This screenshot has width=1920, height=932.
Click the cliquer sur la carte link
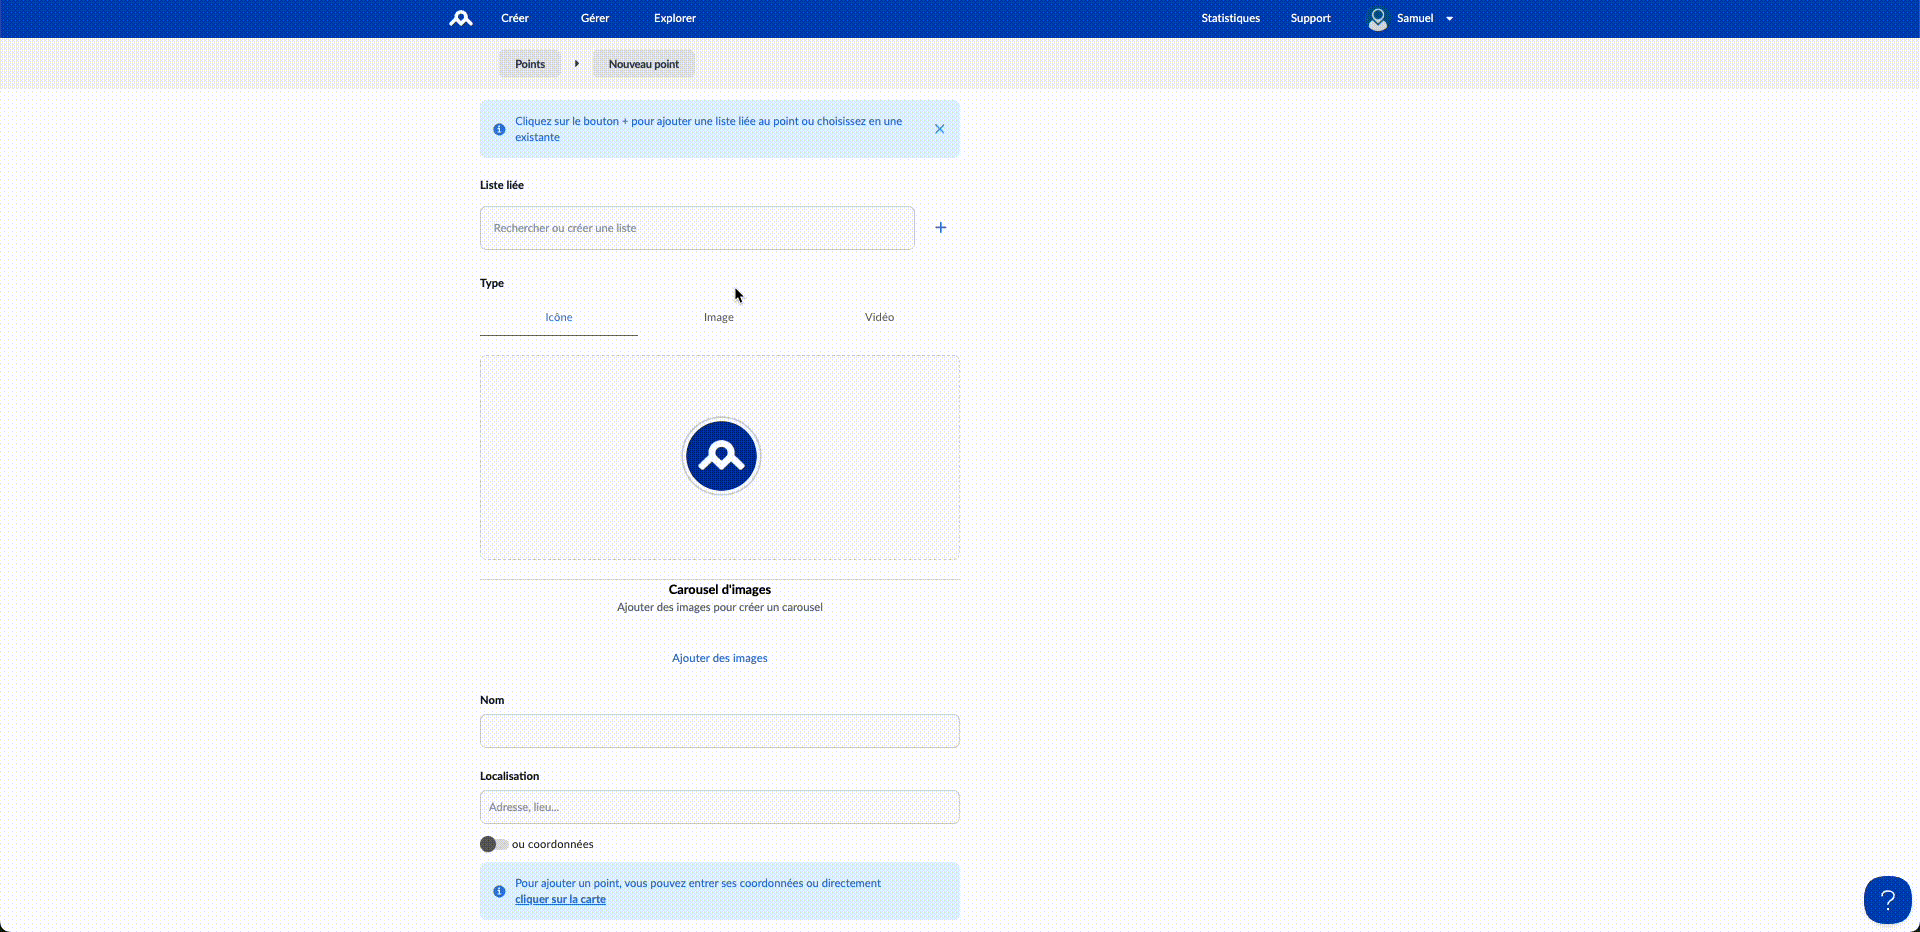(x=560, y=899)
